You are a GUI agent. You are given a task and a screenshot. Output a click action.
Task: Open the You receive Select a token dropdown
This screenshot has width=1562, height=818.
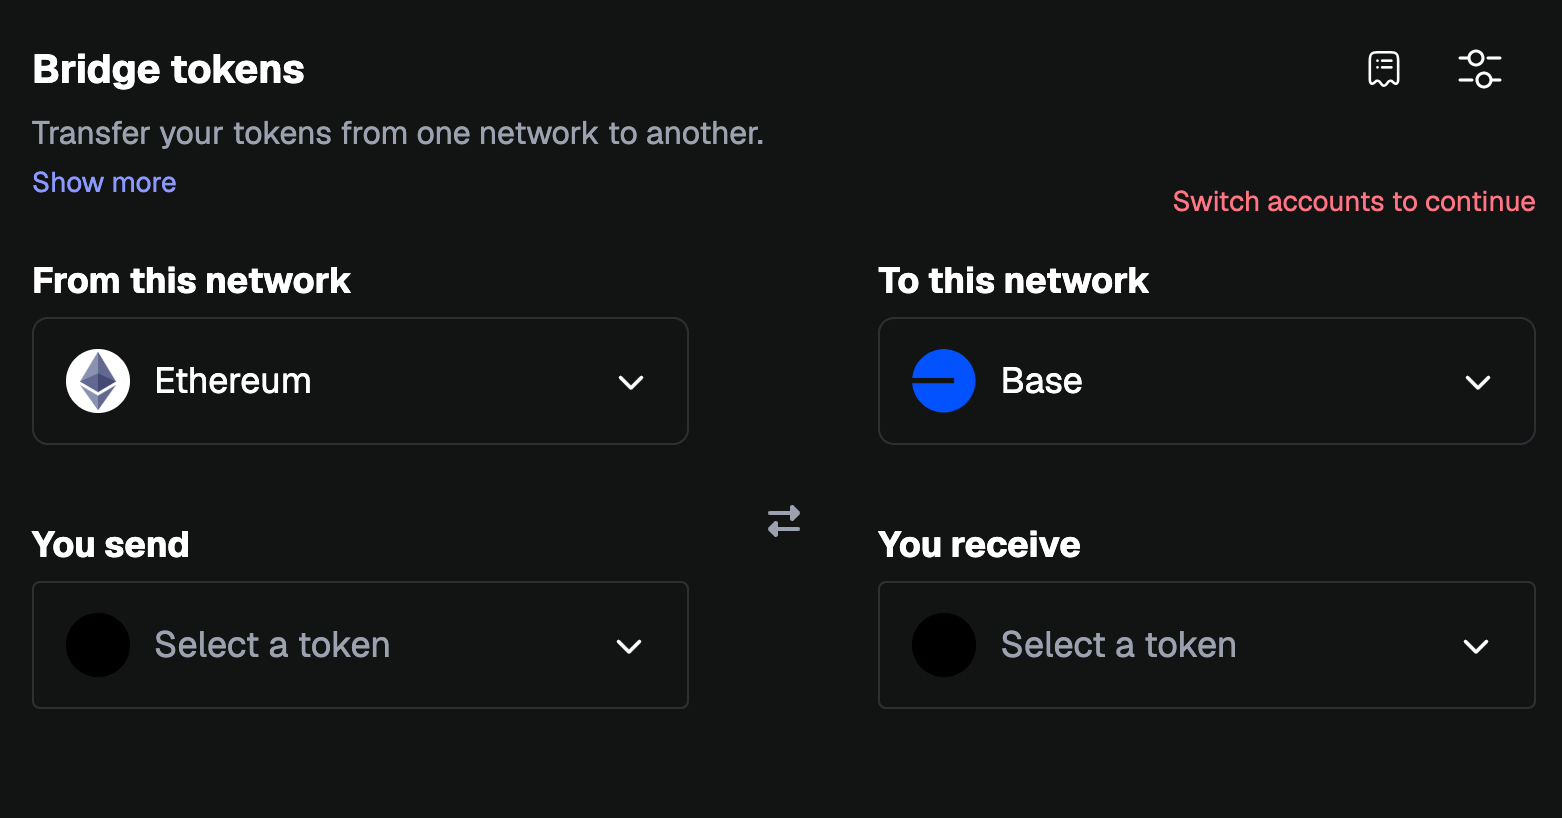tap(1207, 645)
